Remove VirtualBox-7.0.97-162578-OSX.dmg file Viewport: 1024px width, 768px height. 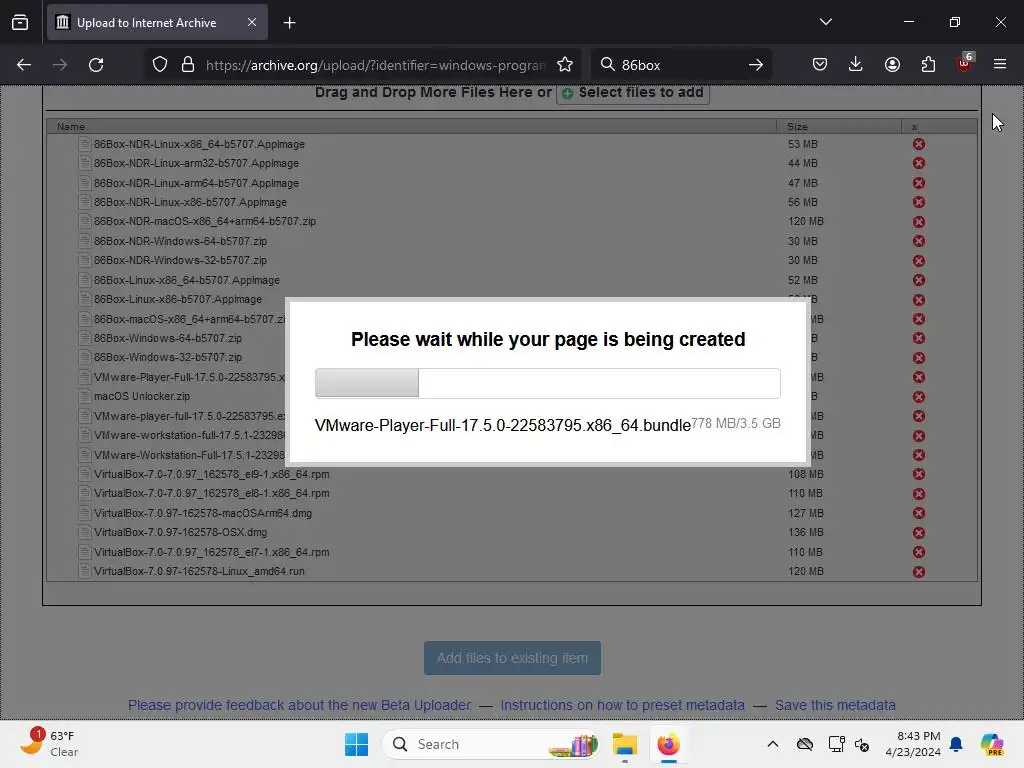[918, 532]
